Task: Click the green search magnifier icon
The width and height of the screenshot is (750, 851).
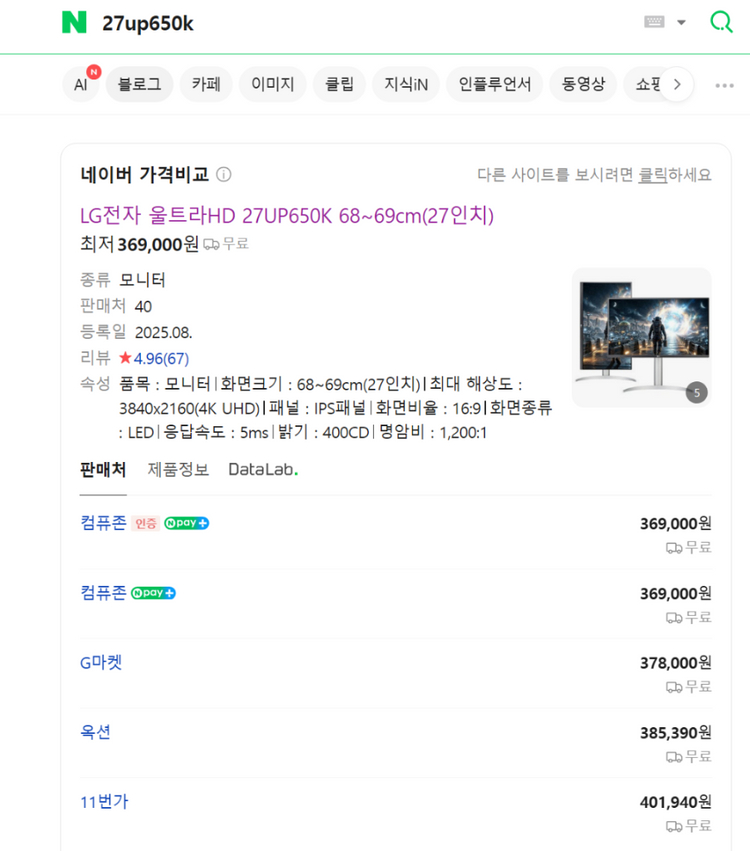Action: tap(721, 22)
